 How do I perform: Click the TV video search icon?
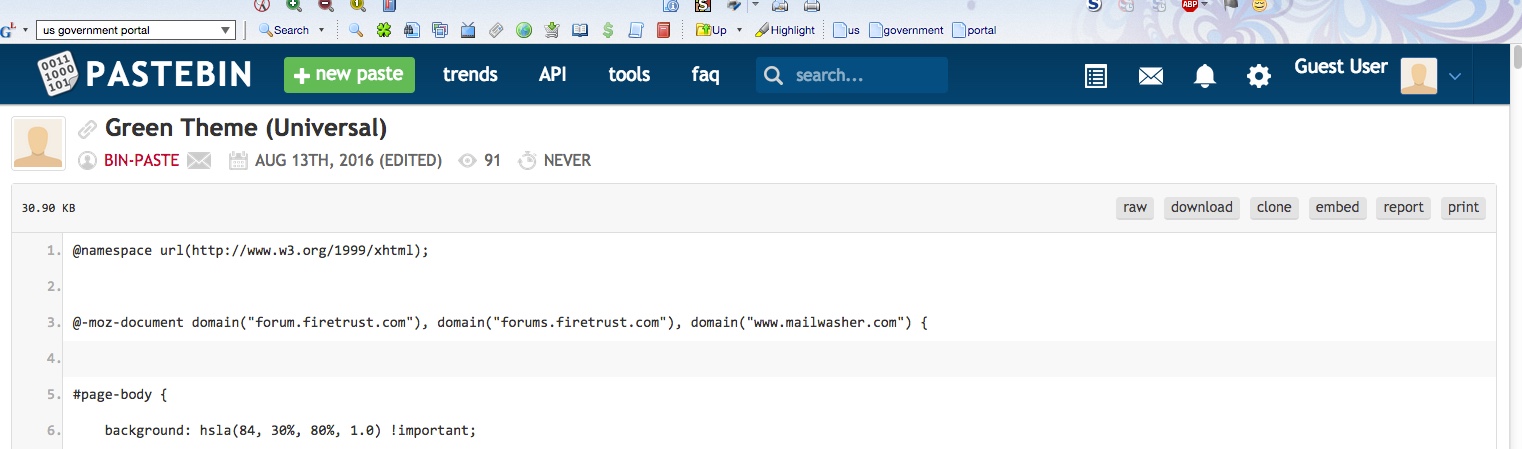click(x=468, y=30)
